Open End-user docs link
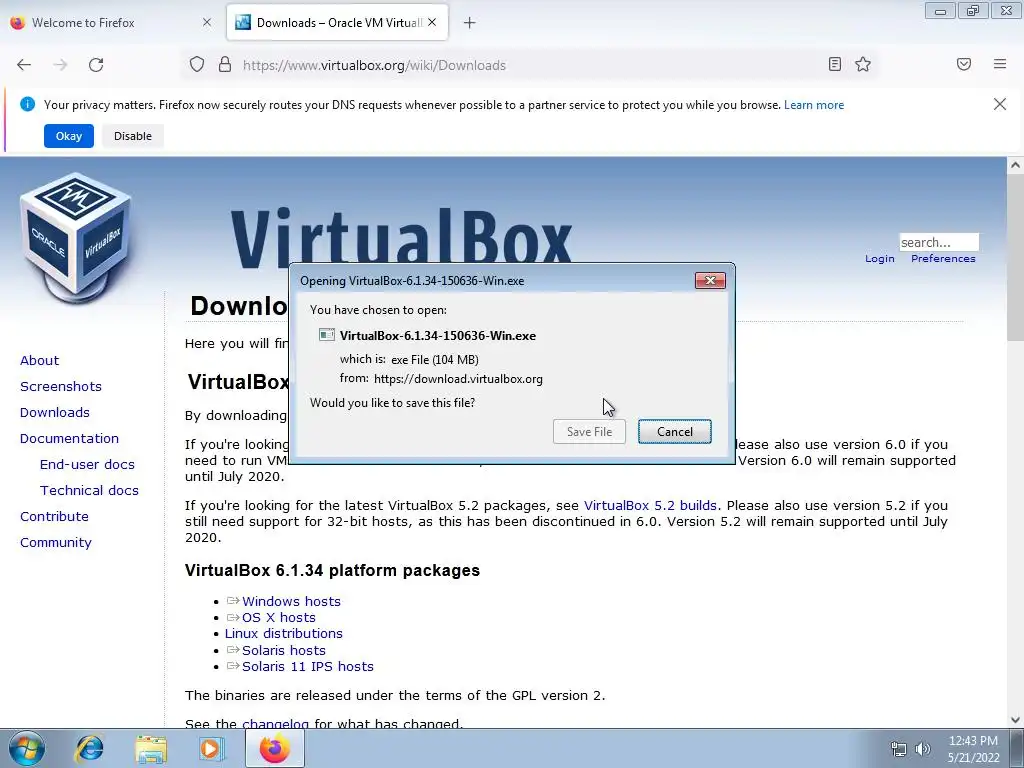1024x768 pixels. [87, 464]
